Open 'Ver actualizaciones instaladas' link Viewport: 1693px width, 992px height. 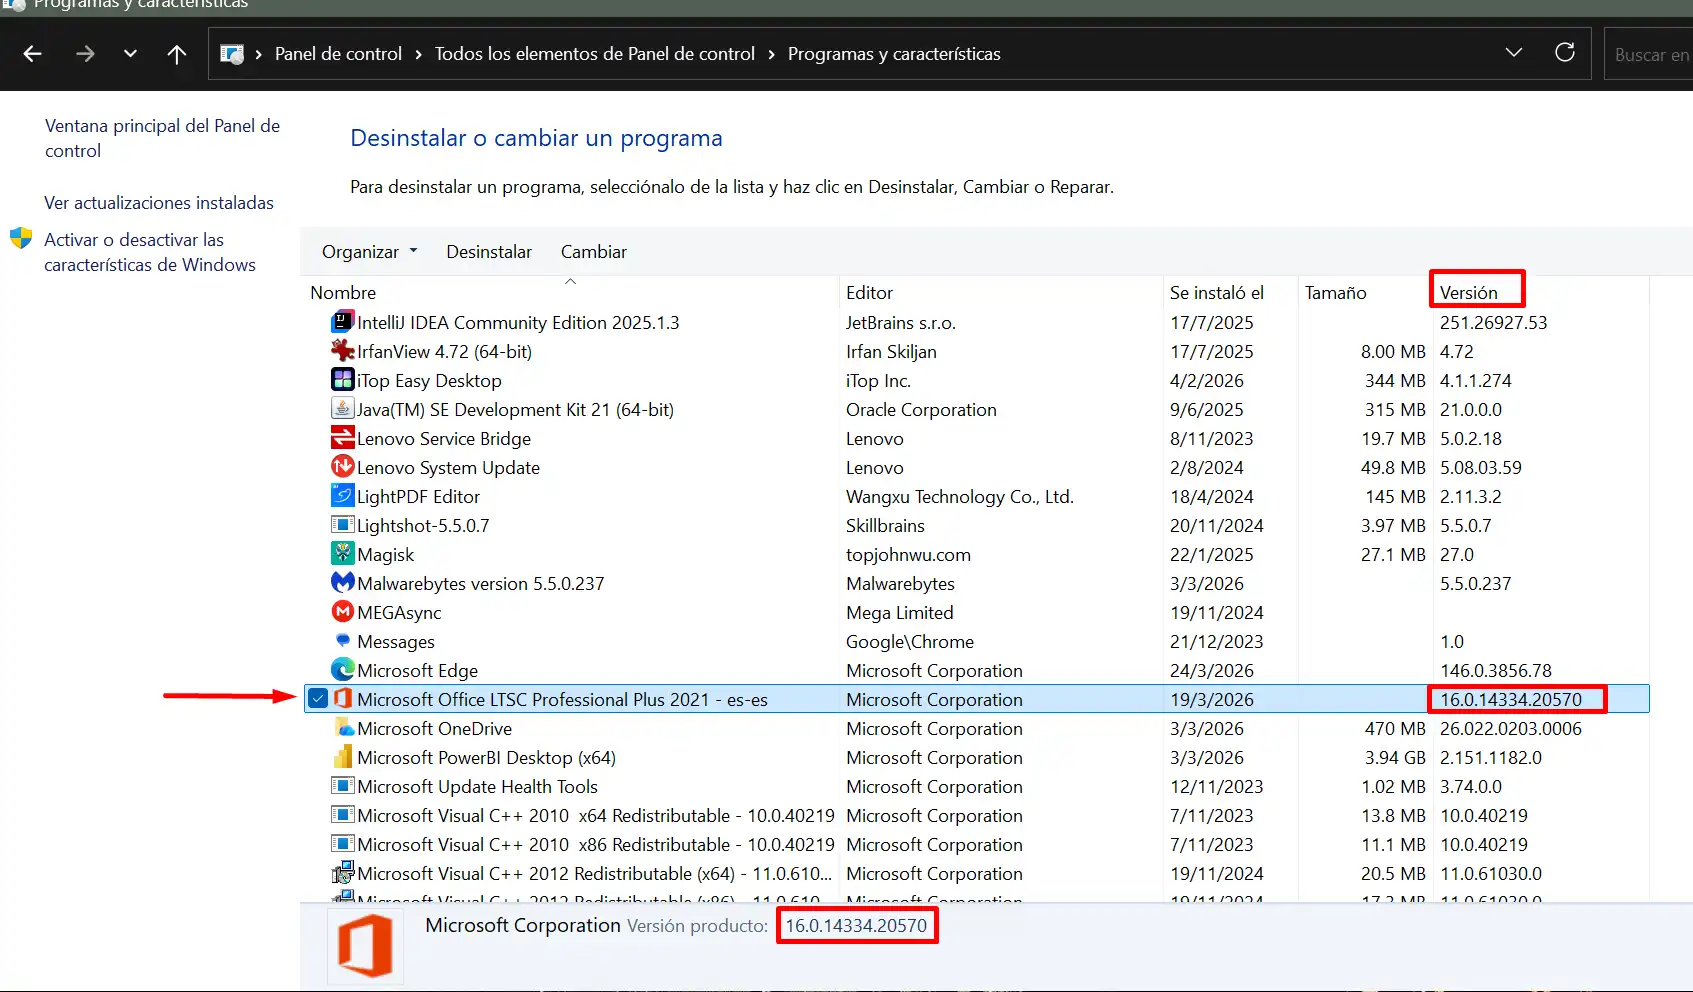(159, 203)
